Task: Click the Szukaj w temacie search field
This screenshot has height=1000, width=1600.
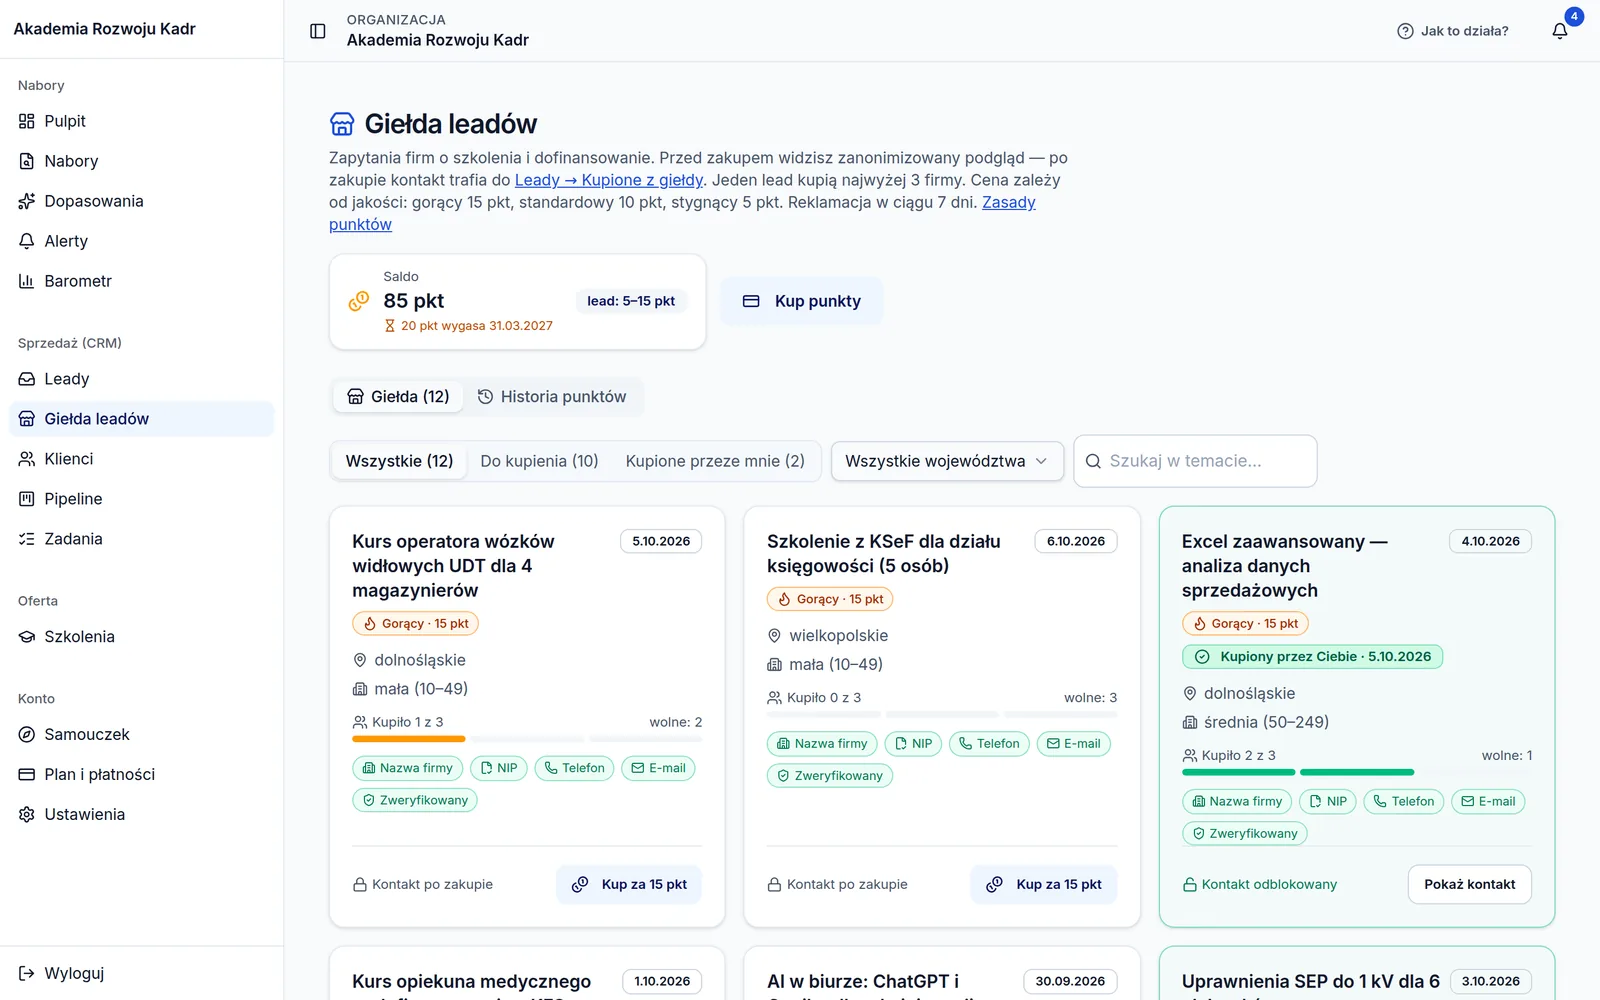Action: 1195,461
